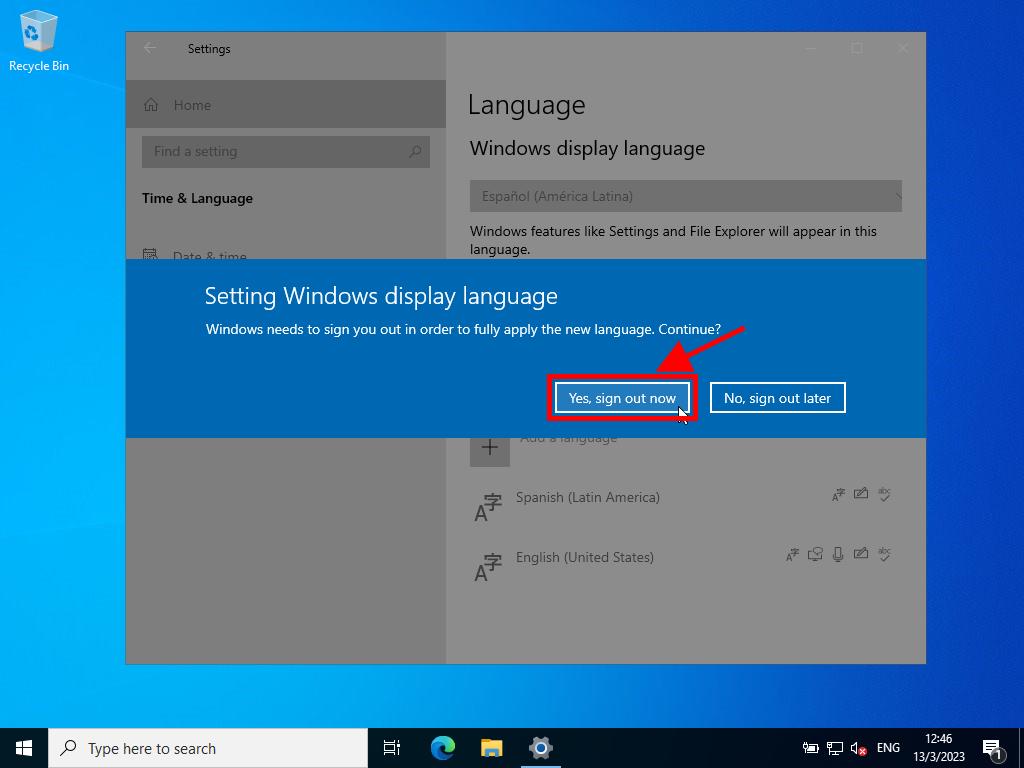
Task: Click the taskbar 'Type here to search' box
Action: coord(208,748)
